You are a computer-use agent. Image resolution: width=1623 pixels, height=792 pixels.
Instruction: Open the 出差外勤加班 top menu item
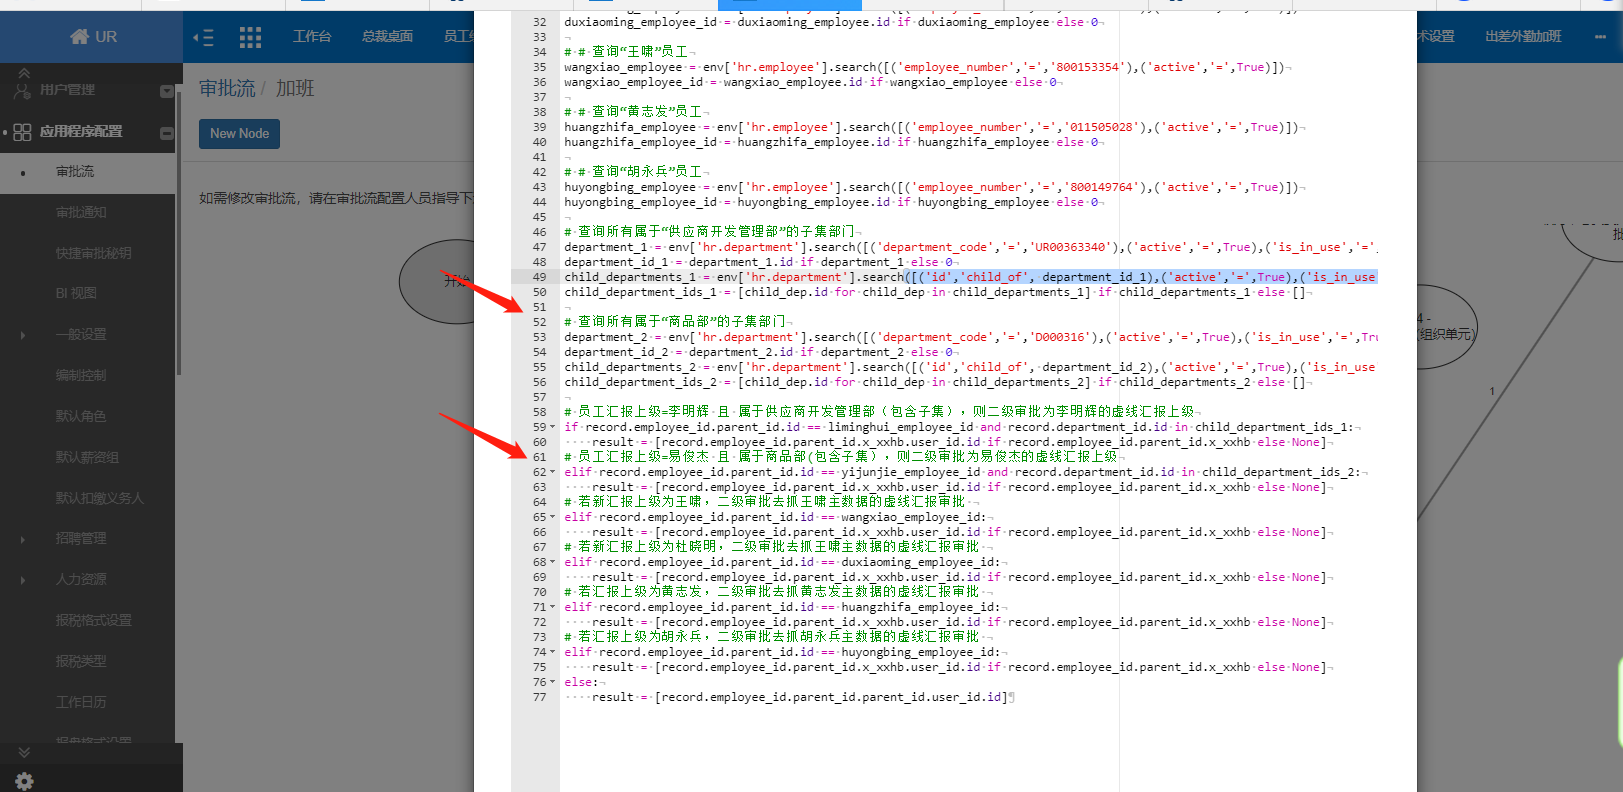click(x=1522, y=37)
